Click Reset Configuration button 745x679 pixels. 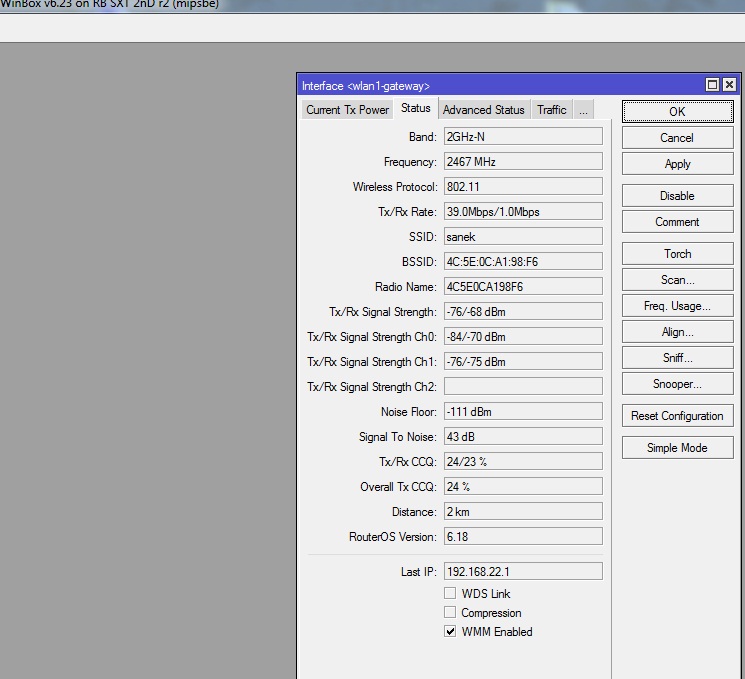(677, 416)
